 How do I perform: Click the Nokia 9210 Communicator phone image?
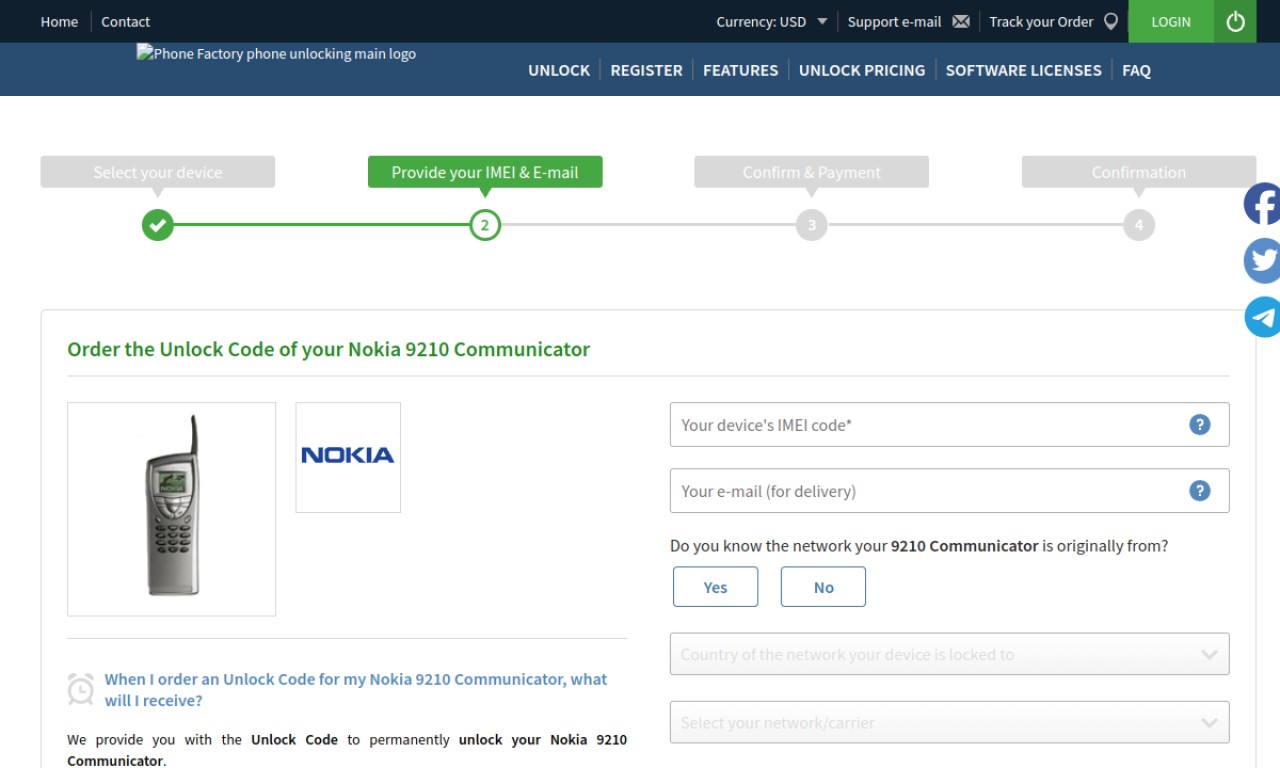pos(171,509)
